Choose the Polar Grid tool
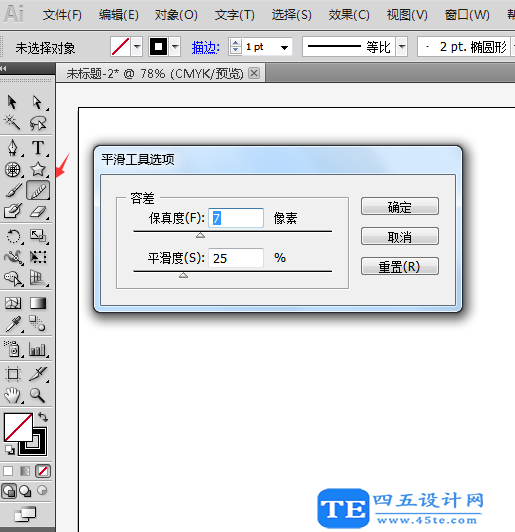 [x=13, y=169]
